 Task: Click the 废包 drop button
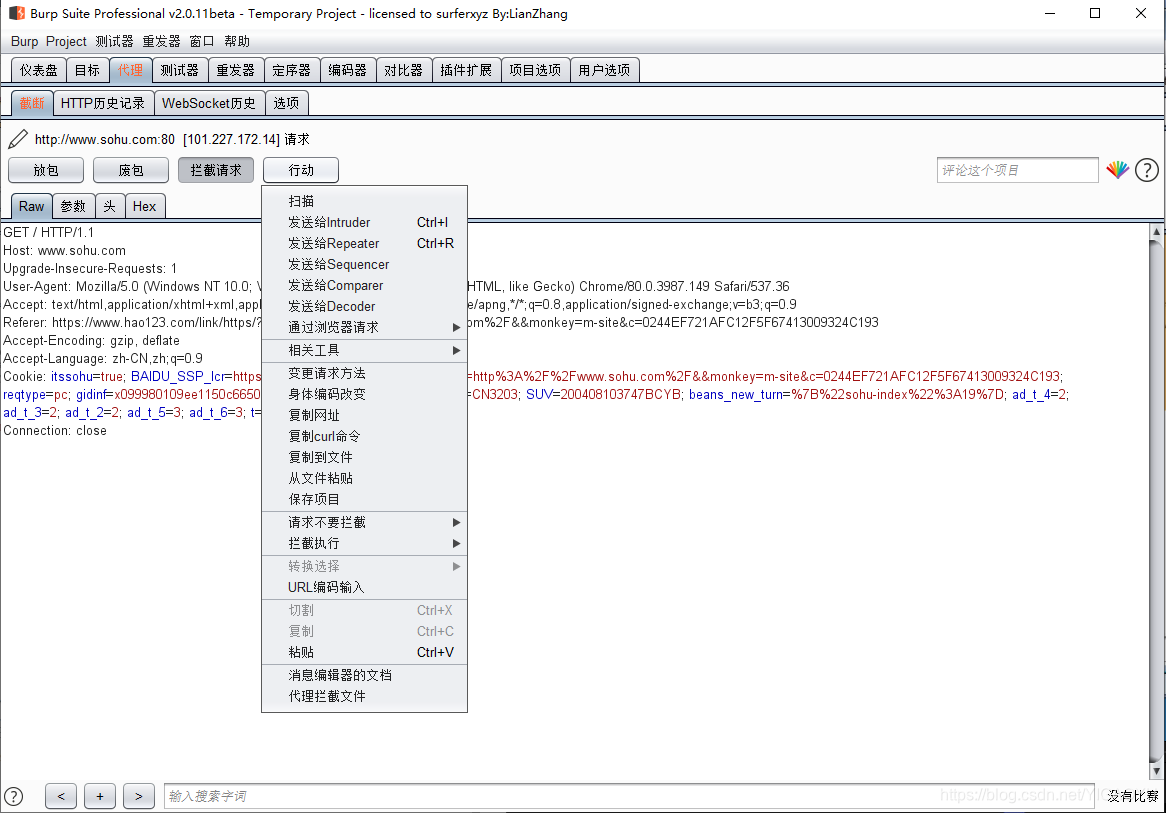click(x=131, y=170)
